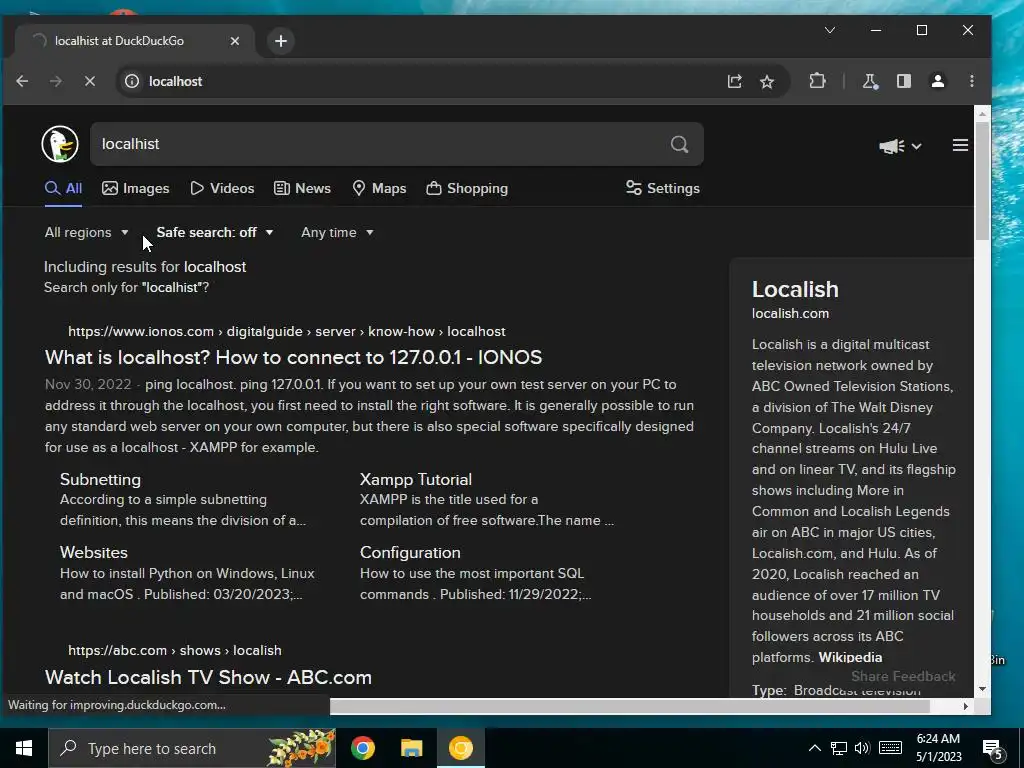Open Chrome three-dot menu

pos(972,81)
